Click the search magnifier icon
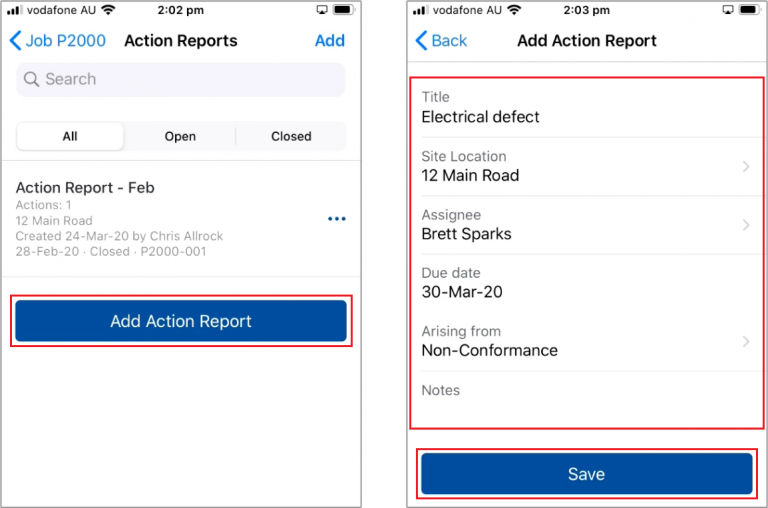The image size is (768, 508). coord(32,80)
